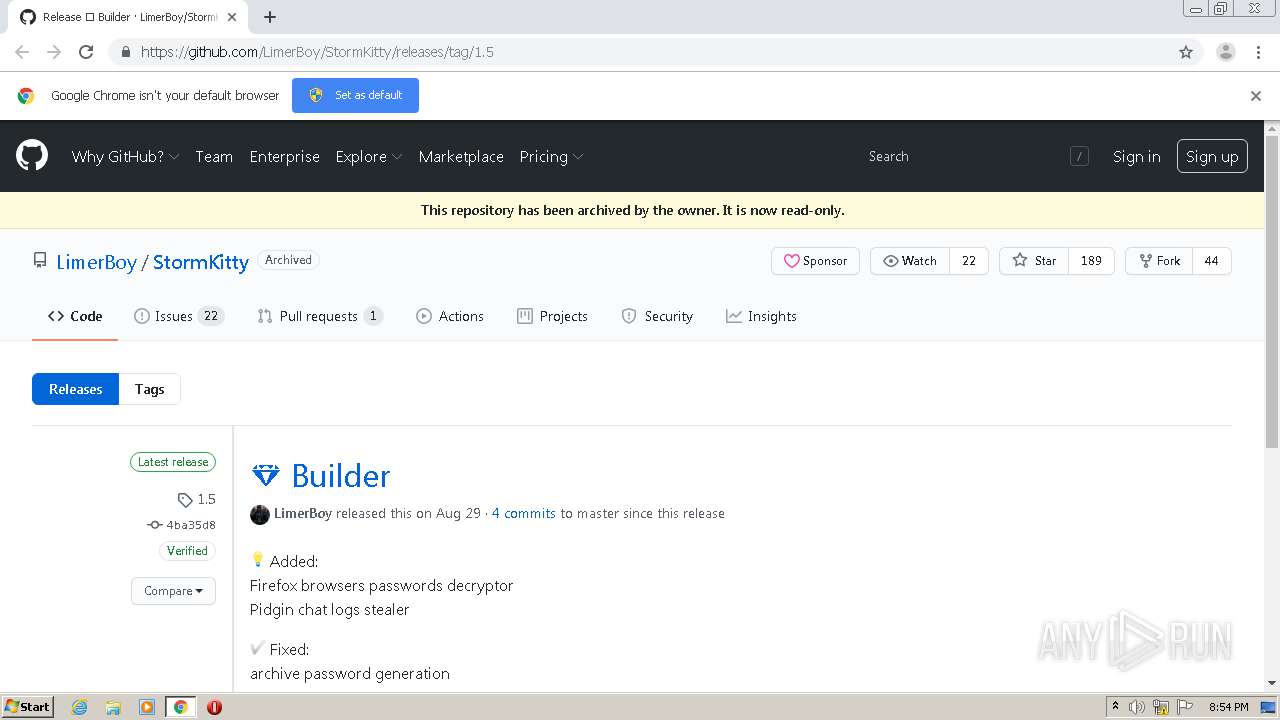This screenshot has height=720, width=1280.
Task: Click the Fork button
Action: pyautogui.click(x=1159, y=261)
